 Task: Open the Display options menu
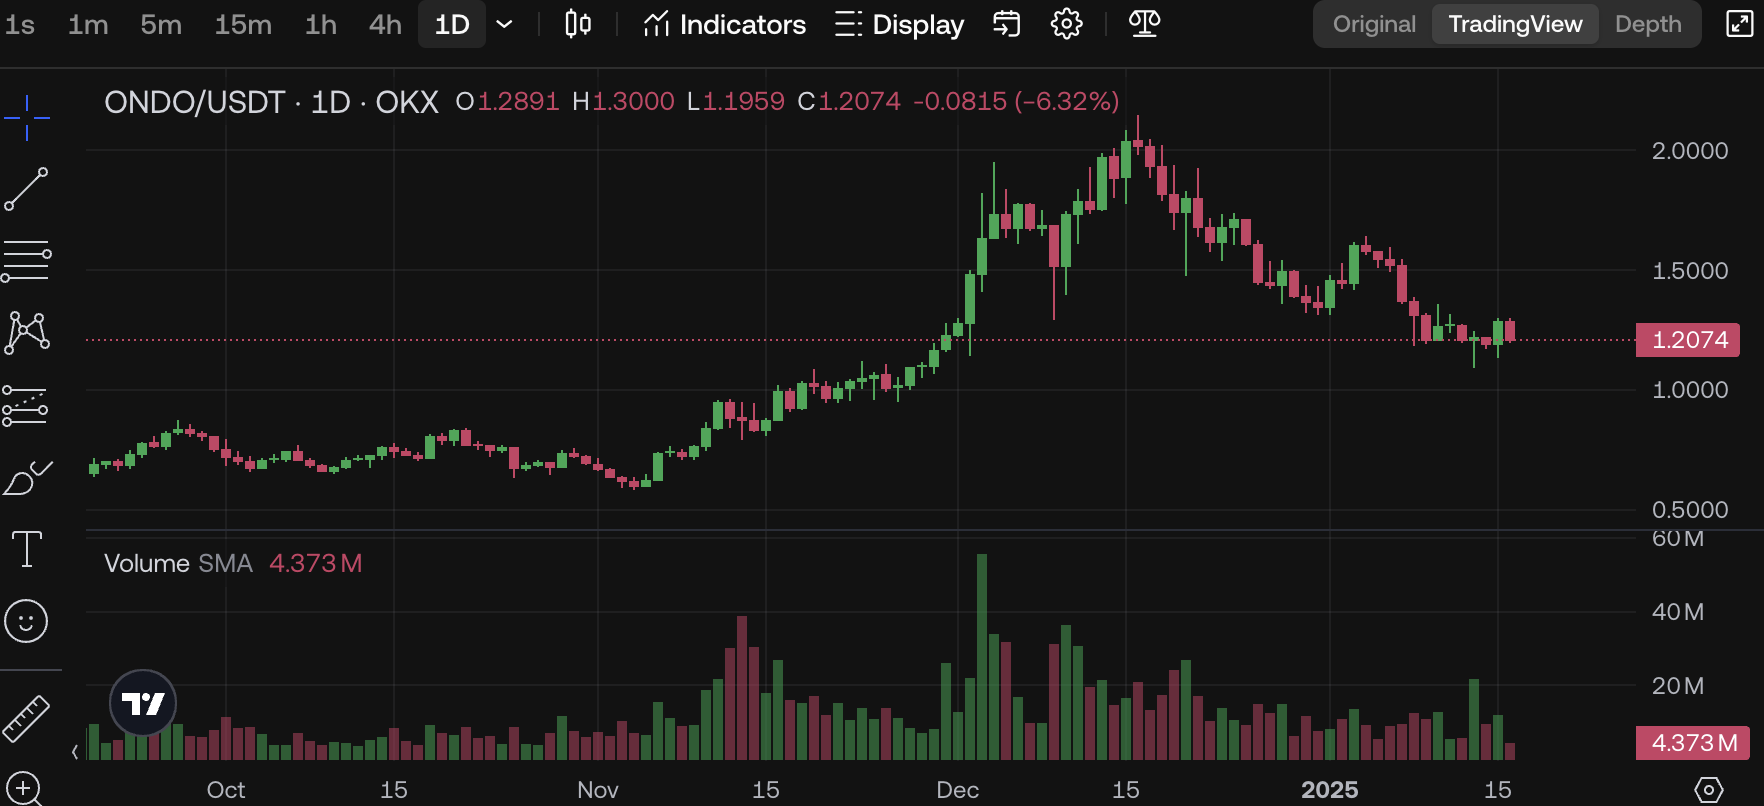pyautogui.click(x=899, y=24)
